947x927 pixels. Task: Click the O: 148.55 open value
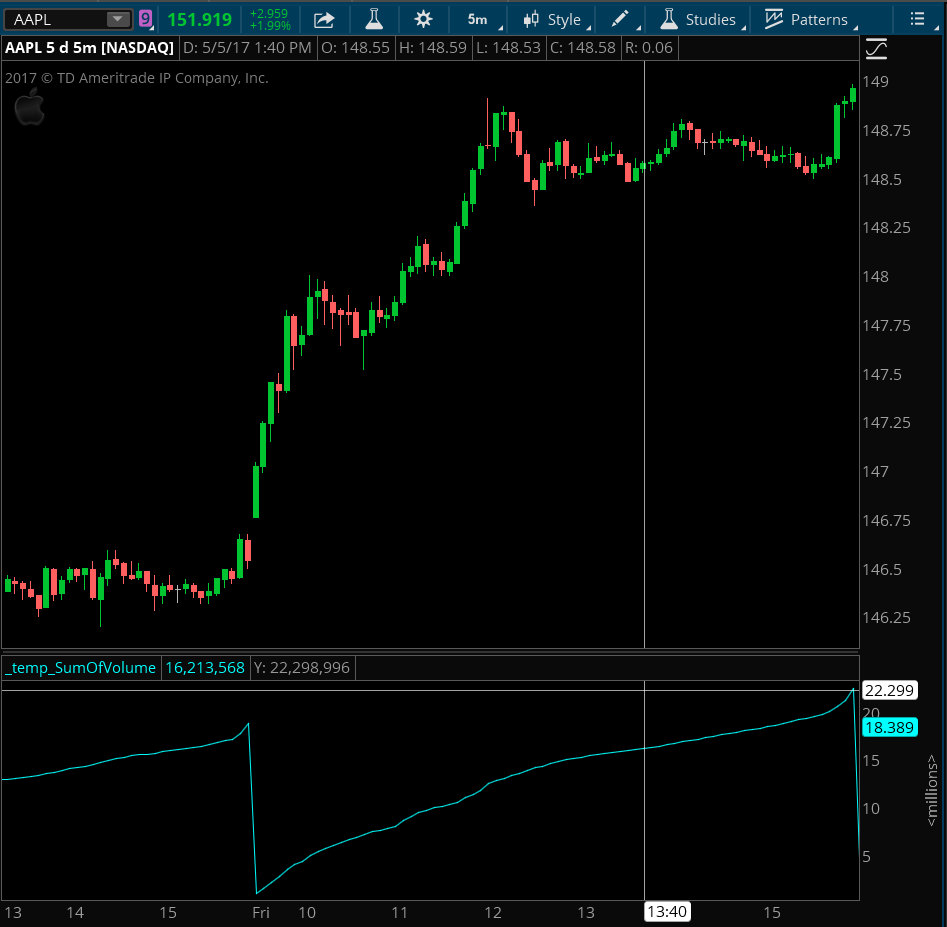pos(355,48)
